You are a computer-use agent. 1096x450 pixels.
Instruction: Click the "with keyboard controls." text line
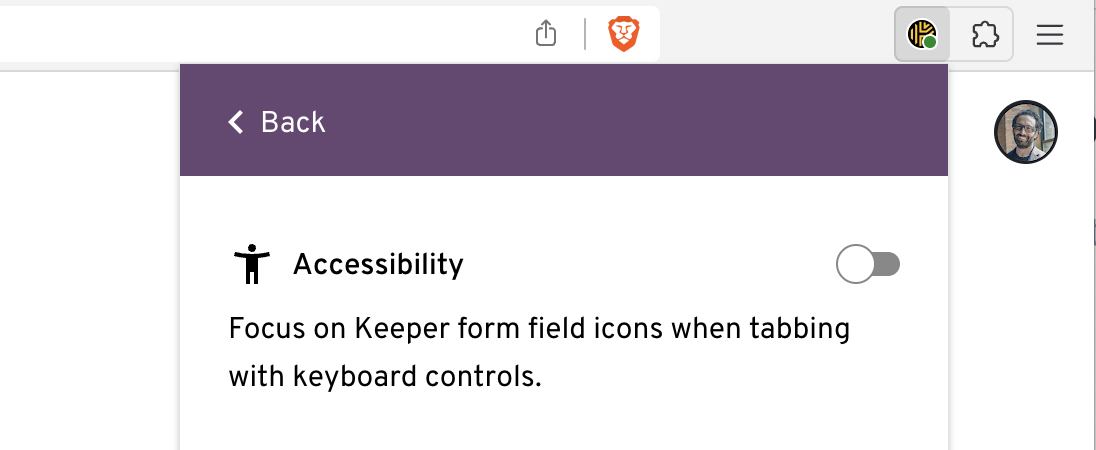pos(384,377)
